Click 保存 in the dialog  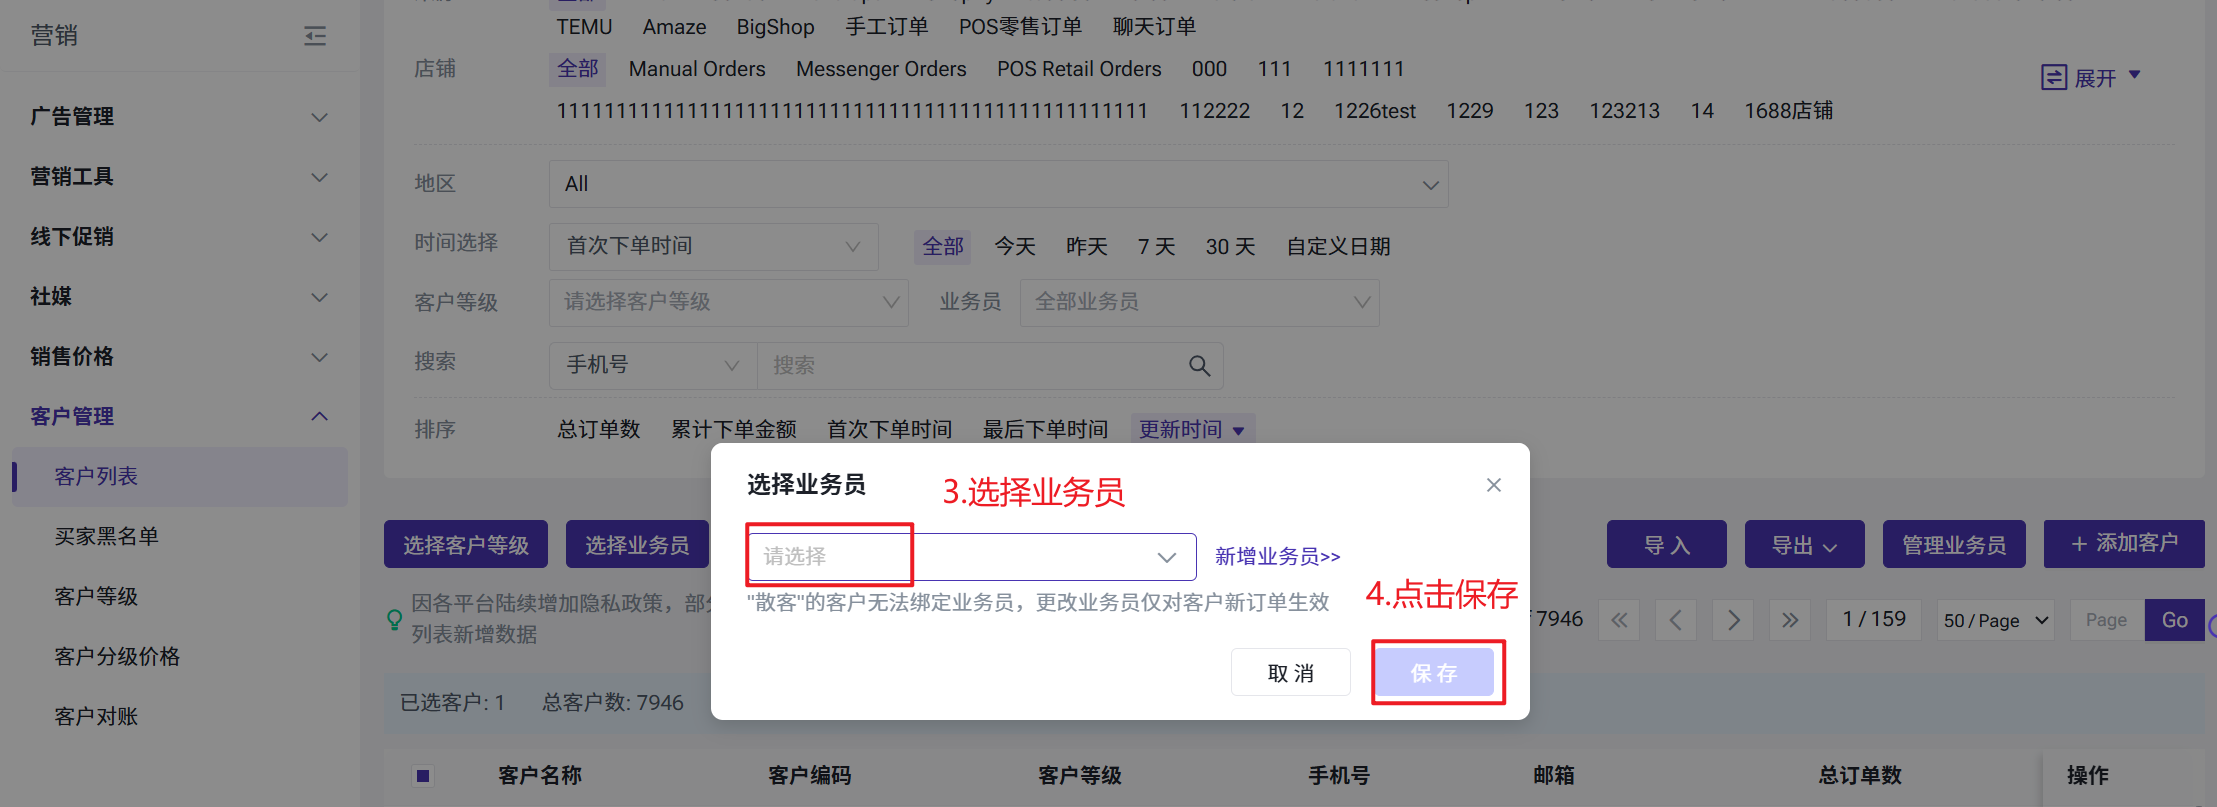[1434, 673]
